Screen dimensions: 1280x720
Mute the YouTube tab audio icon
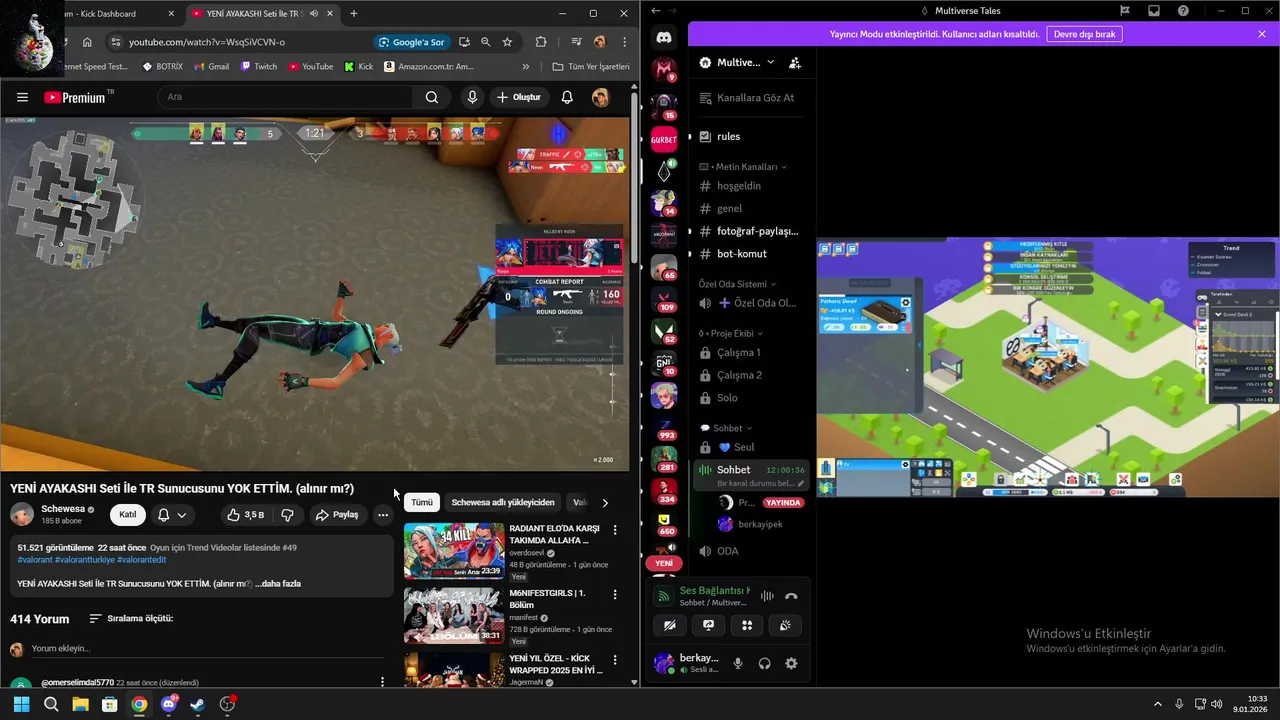313,14
